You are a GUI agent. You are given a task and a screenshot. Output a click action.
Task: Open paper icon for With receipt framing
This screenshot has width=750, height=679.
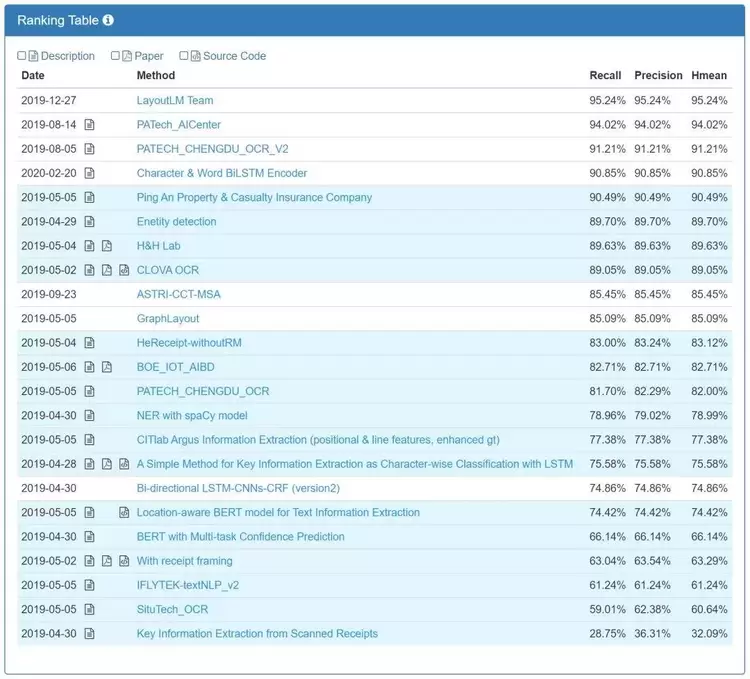pos(107,561)
